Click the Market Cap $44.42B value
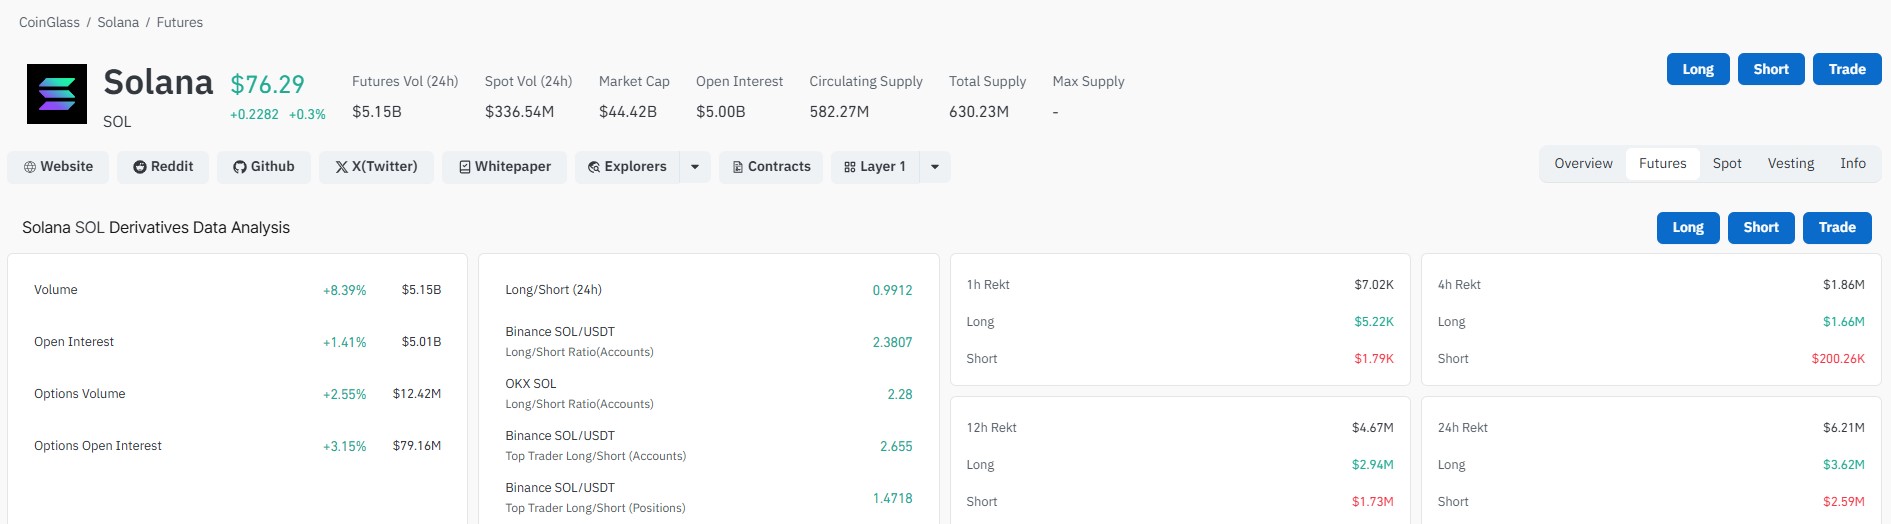 coord(628,112)
